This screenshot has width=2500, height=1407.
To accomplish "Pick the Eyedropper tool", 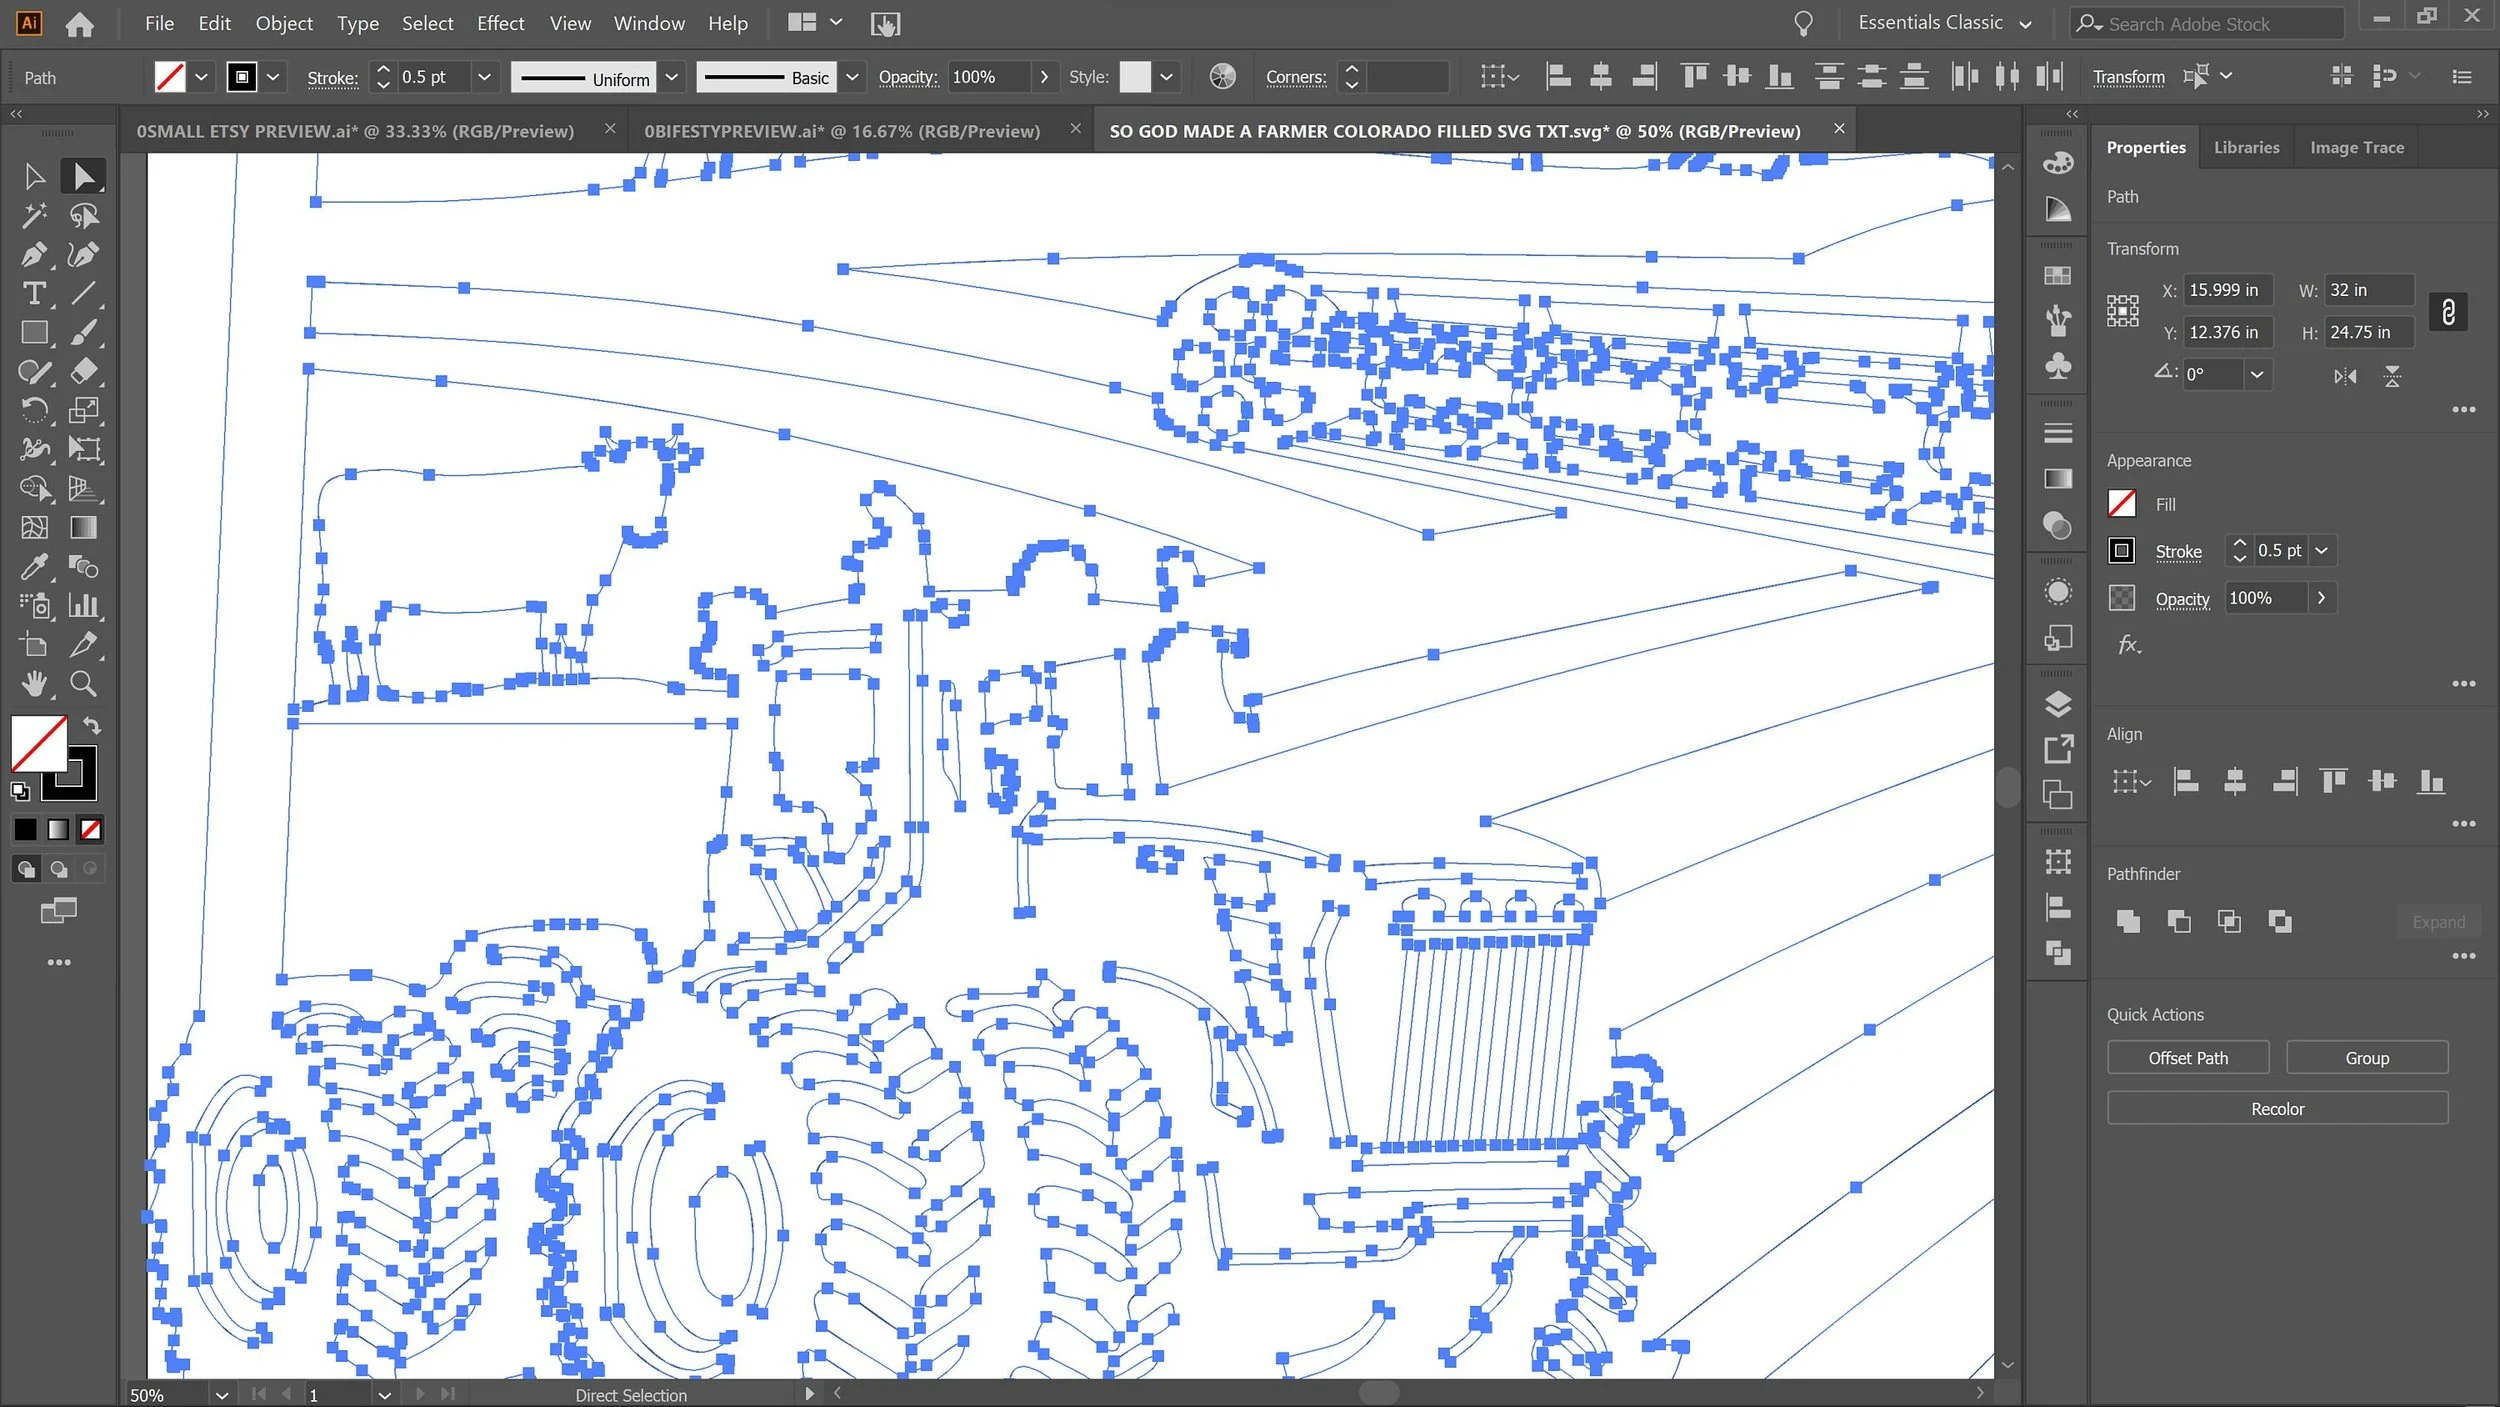I will [x=33, y=567].
